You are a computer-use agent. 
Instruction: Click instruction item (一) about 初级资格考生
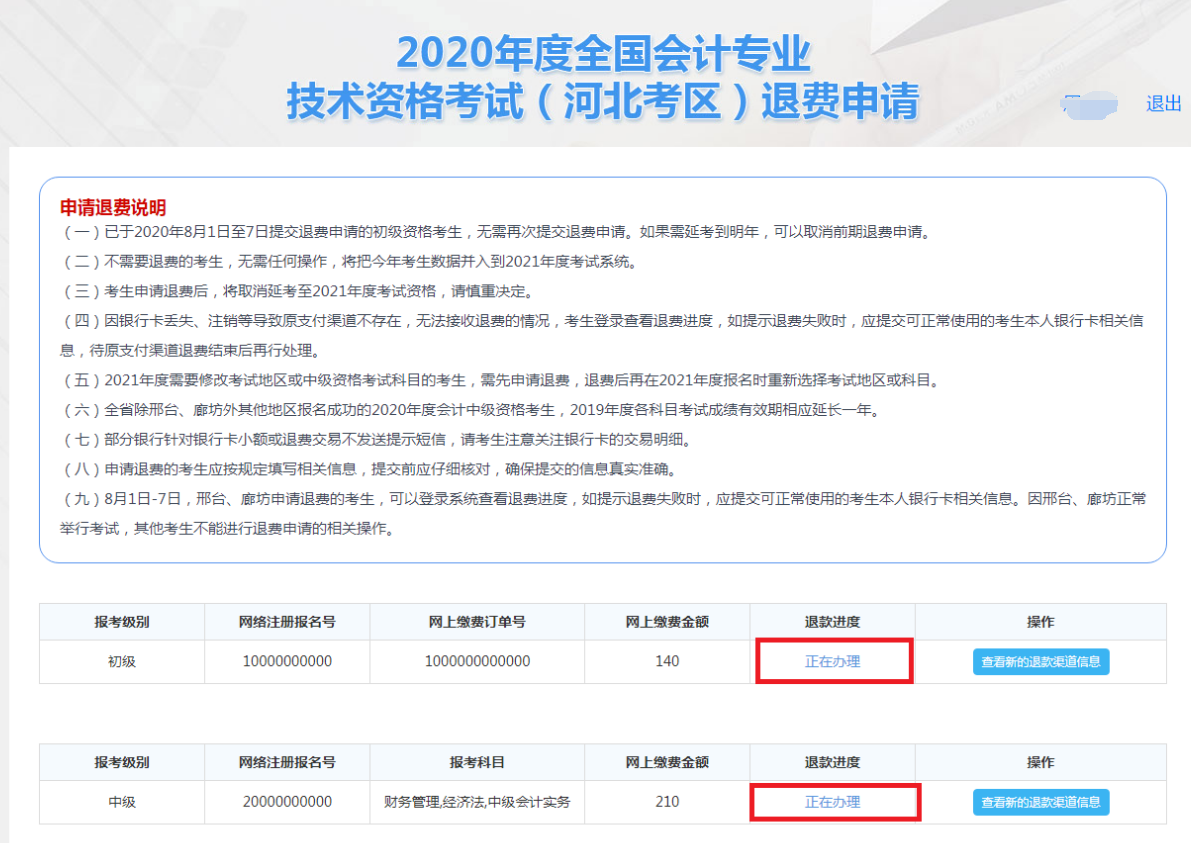click(497, 232)
